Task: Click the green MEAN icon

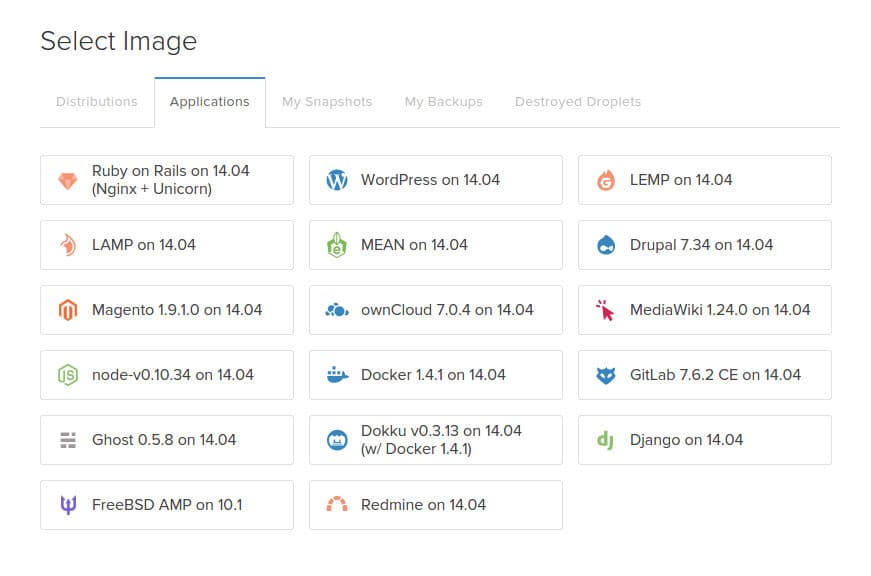Action: pyautogui.click(x=337, y=245)
